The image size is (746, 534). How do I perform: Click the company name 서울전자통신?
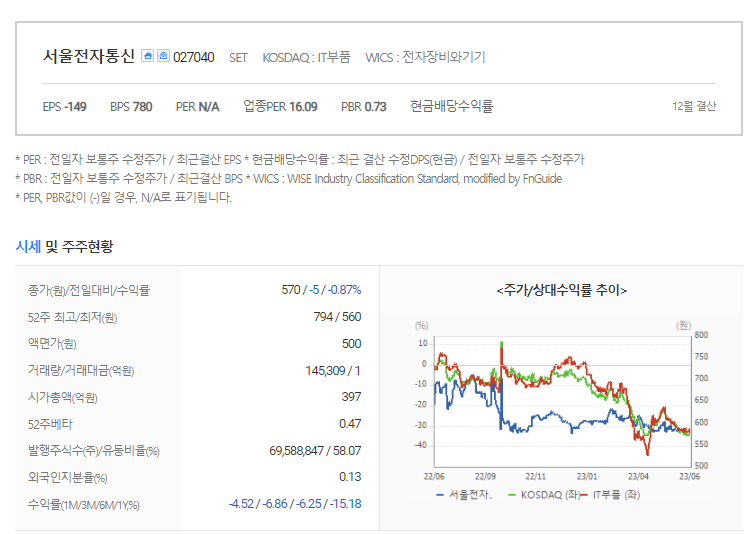coord(89,56)
